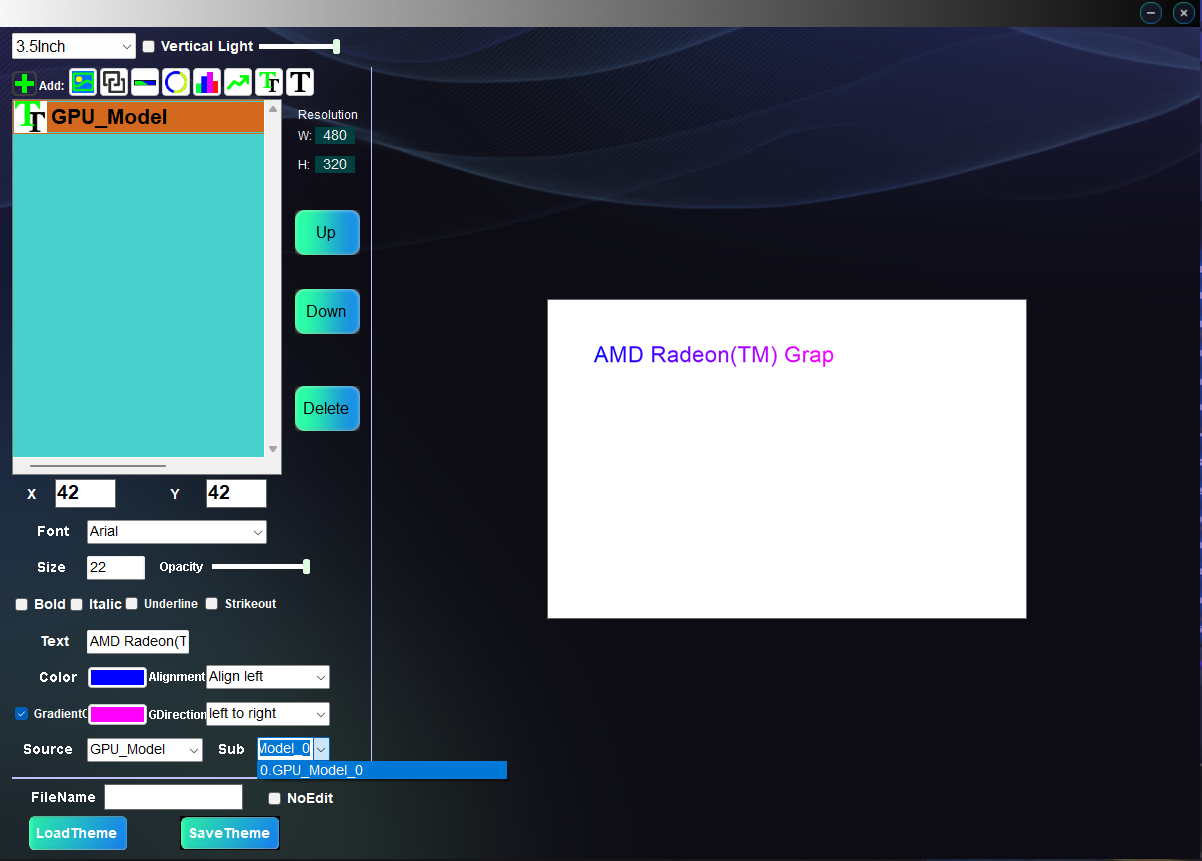The height and width of the screenshot is (861, 1202).
Task: Toggle the Bold checkbox
Action: click(x=22, y=604)
